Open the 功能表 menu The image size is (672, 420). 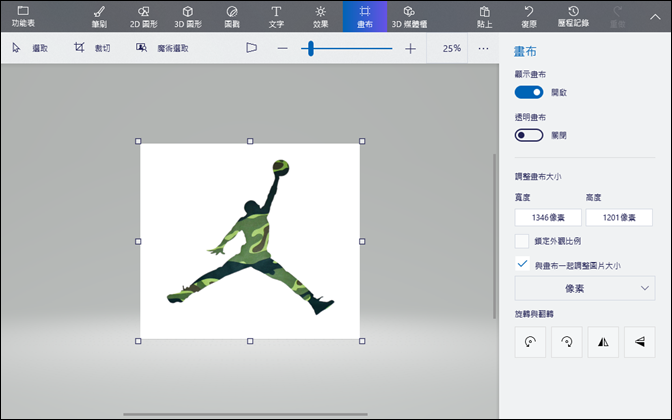(x=23, y=16)
